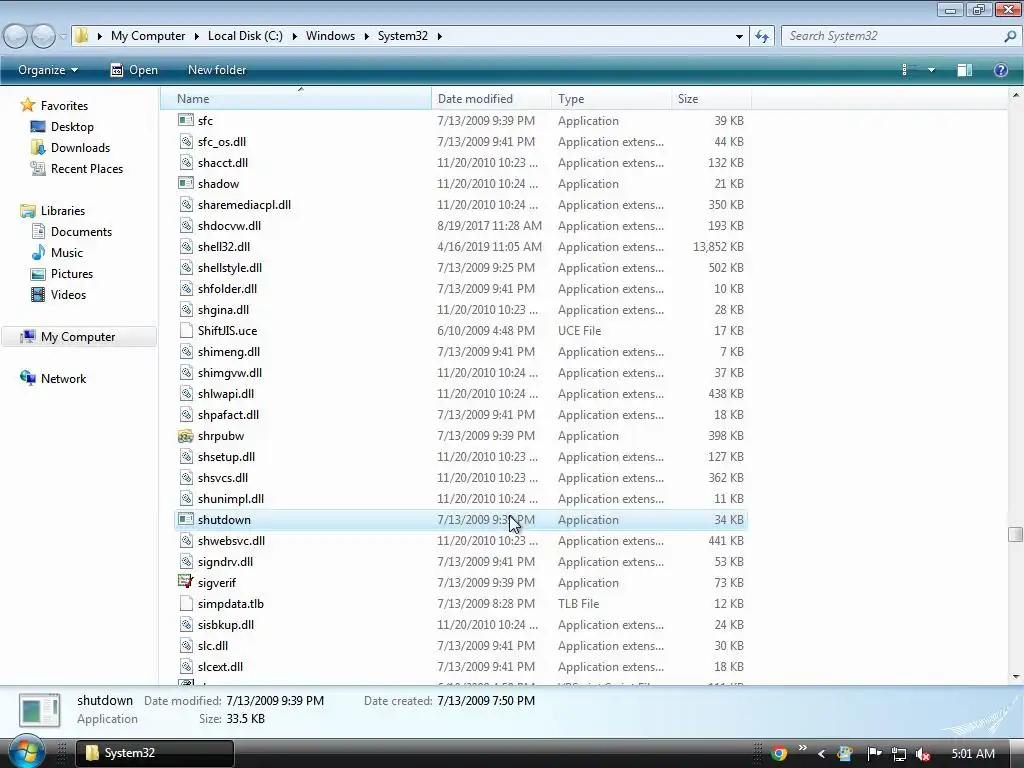Click the Videos library icon
Screen dimensions: 1024x768
pyautogui.click(x=38, y=295)
